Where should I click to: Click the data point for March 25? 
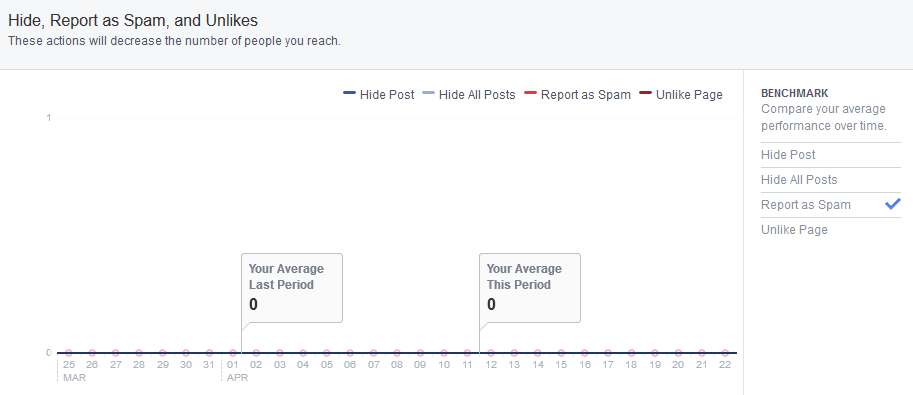[69, 352]
